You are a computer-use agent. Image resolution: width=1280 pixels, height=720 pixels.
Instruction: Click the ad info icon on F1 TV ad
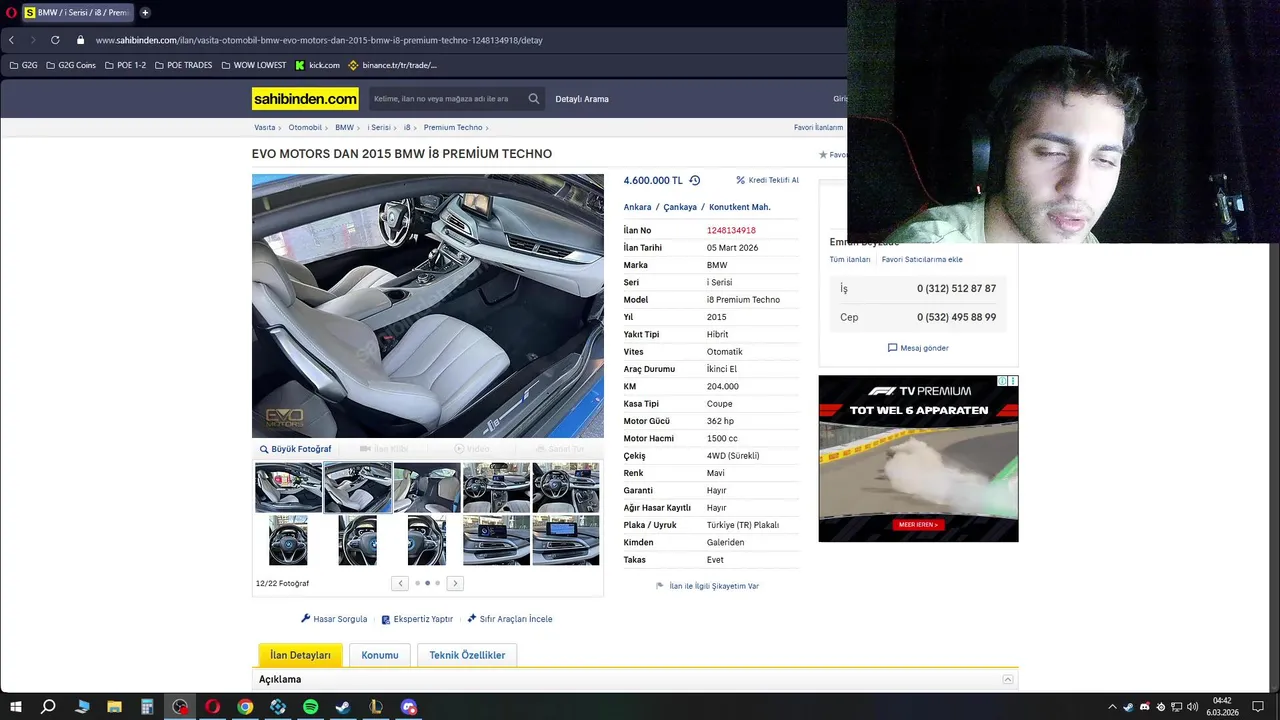1003,381
